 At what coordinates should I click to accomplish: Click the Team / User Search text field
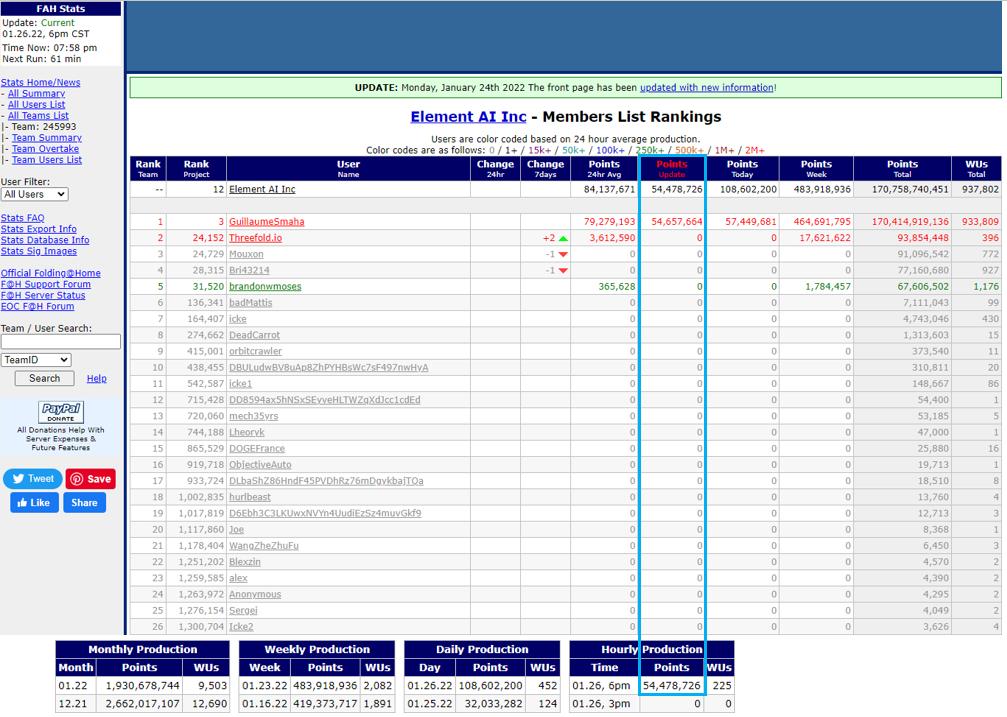pos(61,342)
